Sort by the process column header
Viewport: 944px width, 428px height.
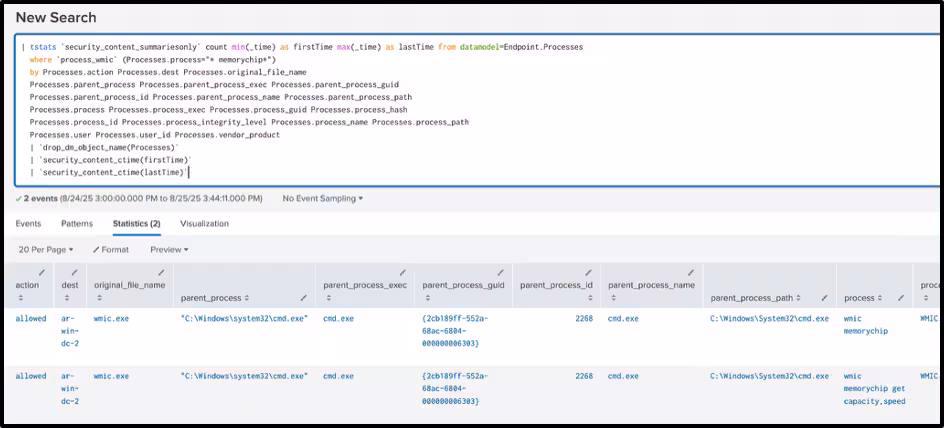860,298
